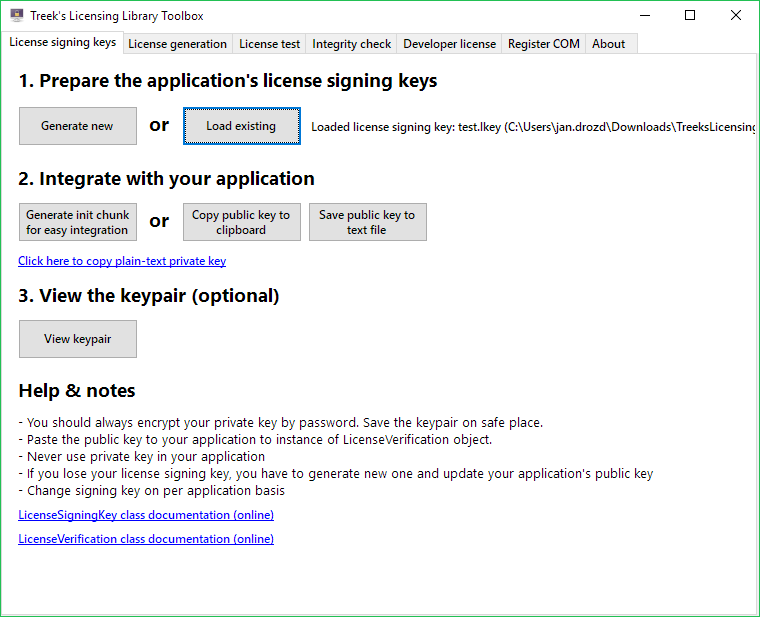Click note 'Change signing key on per application basis'
The image size is (760, 617).
tap(151, 490)
